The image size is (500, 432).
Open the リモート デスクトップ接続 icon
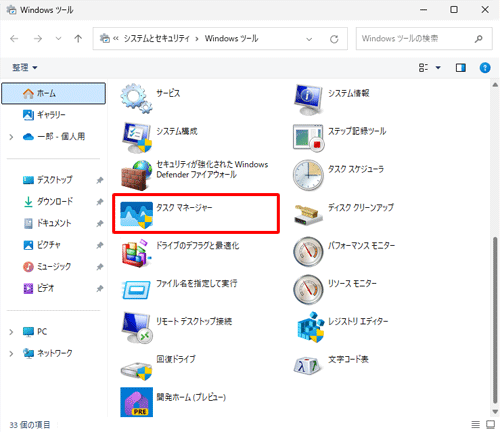tap(136, 328)
